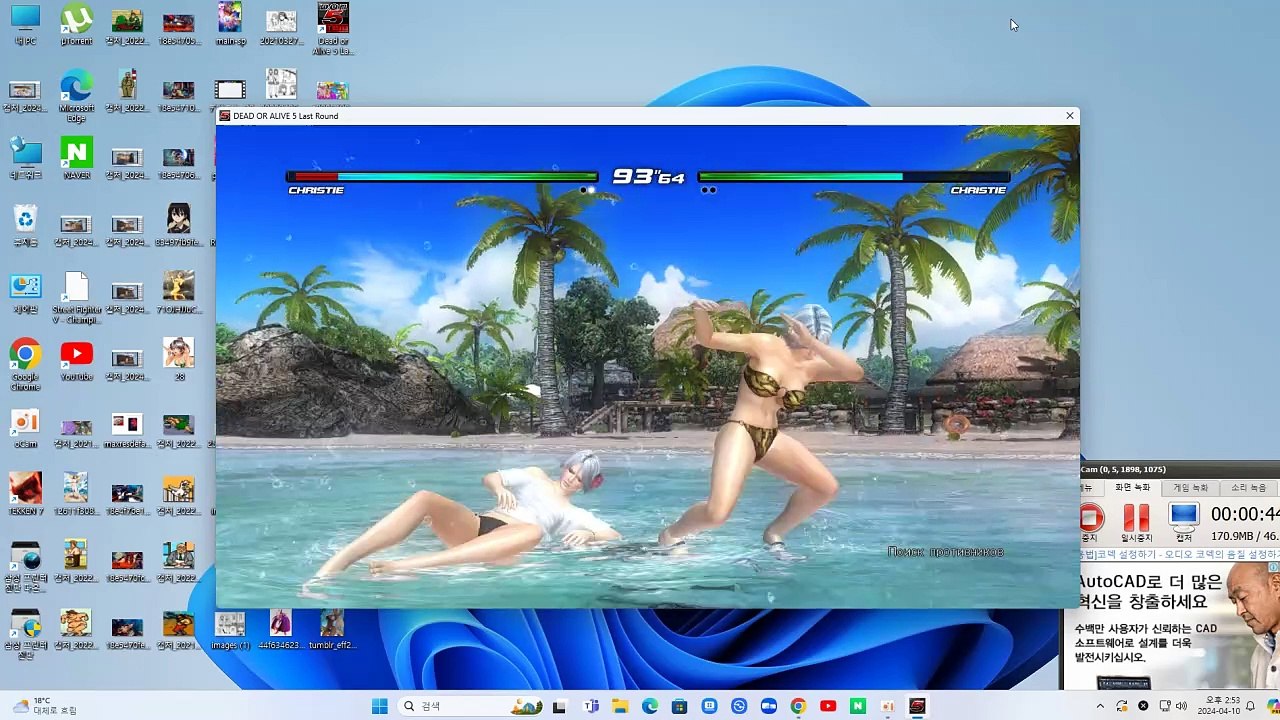Image resolution: width=1280 pixels, height=720 pixels.
Task: Open the NAVER desktop shortcut
Action: (76, 158)
